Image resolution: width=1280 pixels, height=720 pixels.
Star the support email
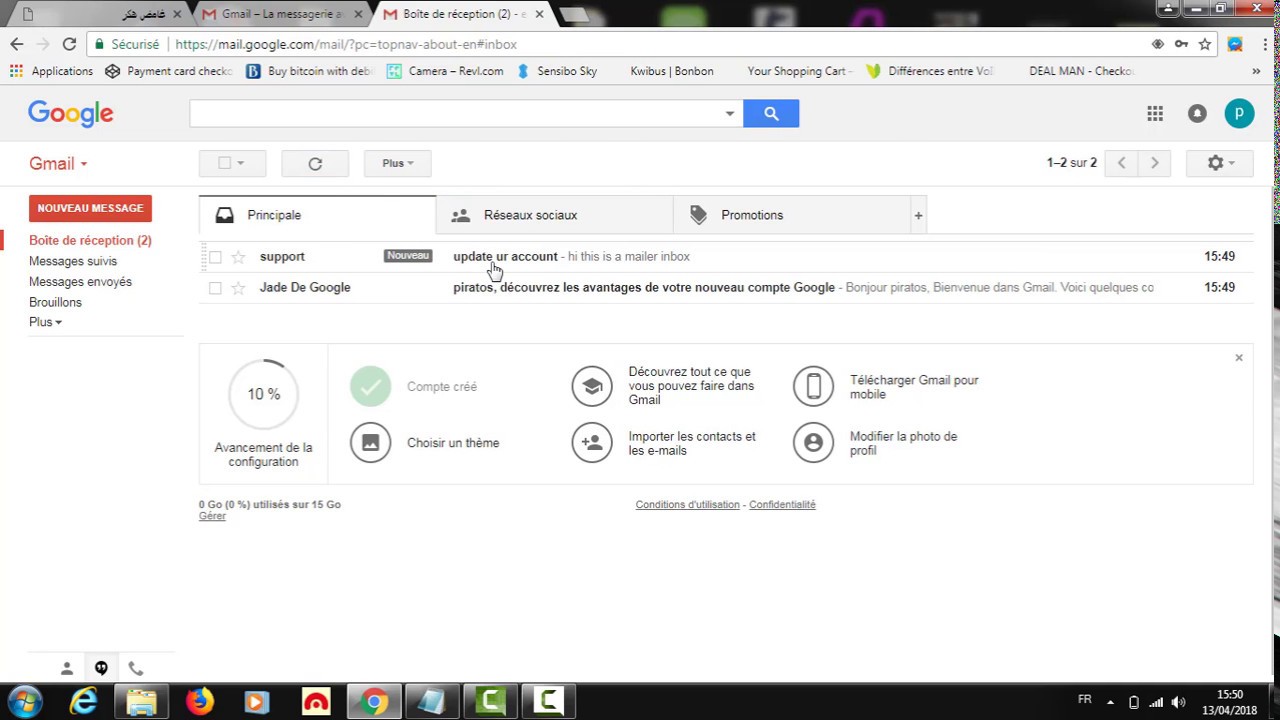pos(238,257)
